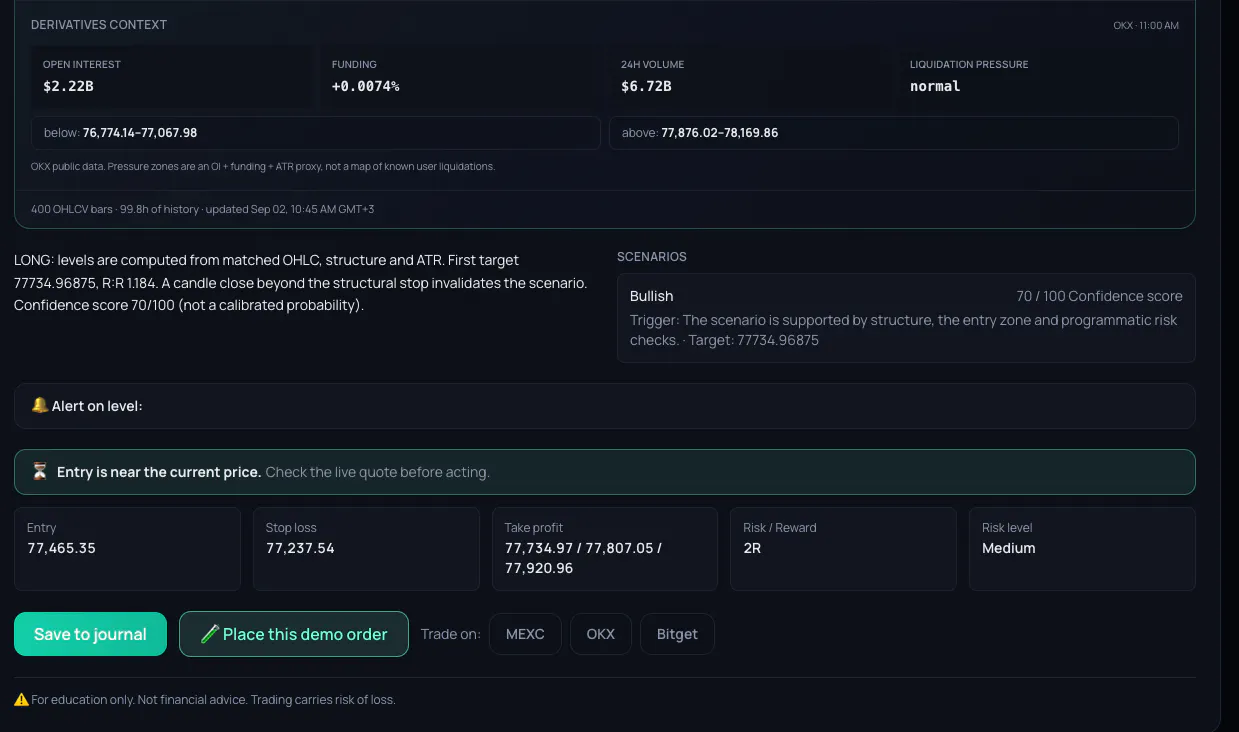Click the 70 / 100 Confidence score text
This screenshot has height=732, width=1239.
point(1099,296)
